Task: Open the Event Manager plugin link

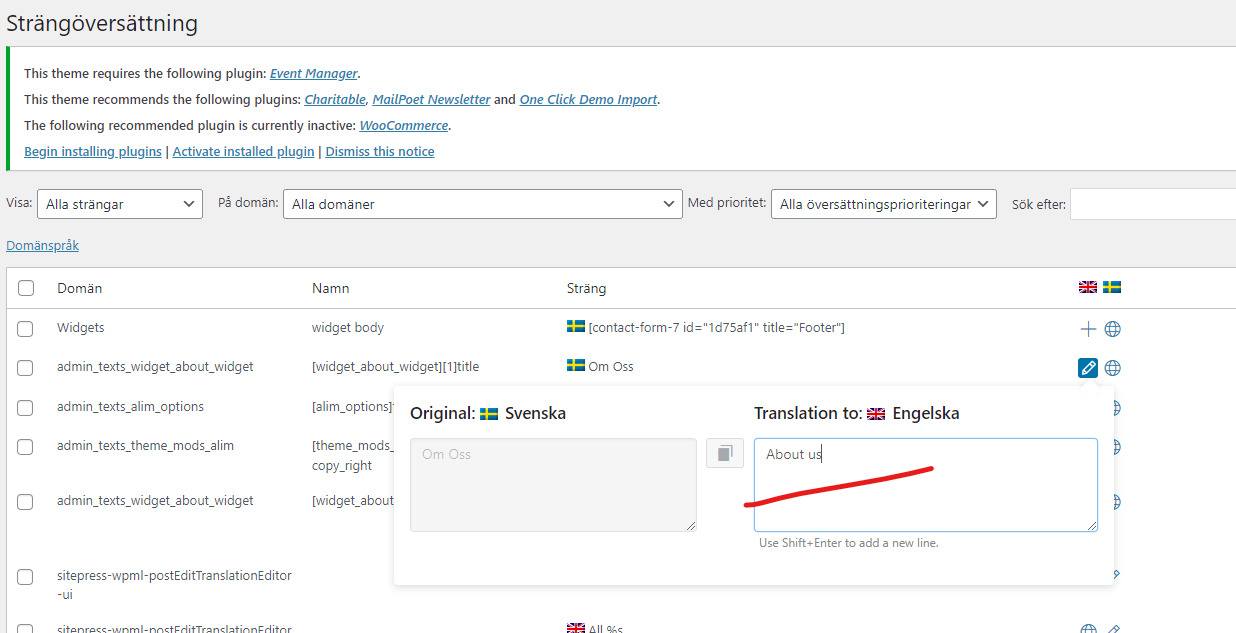Action: coord(314,73)
